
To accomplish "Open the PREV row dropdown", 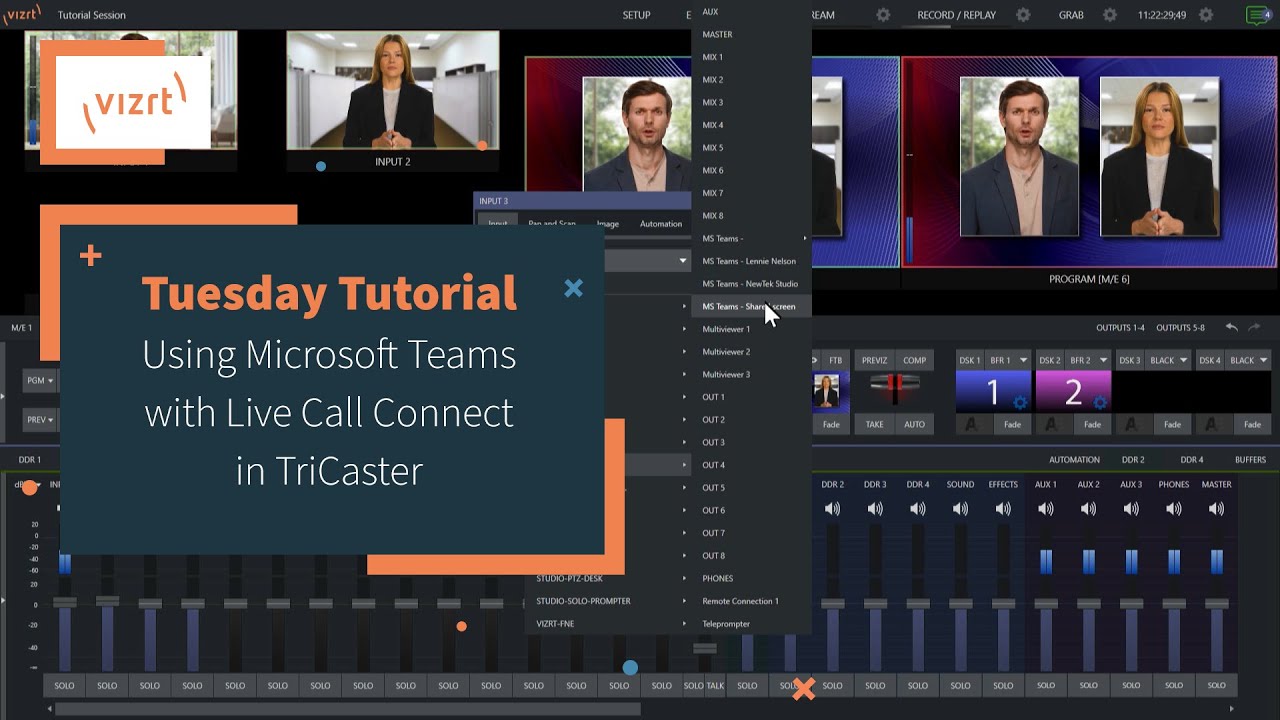I will pyautogui.click(x=40, y=420).
